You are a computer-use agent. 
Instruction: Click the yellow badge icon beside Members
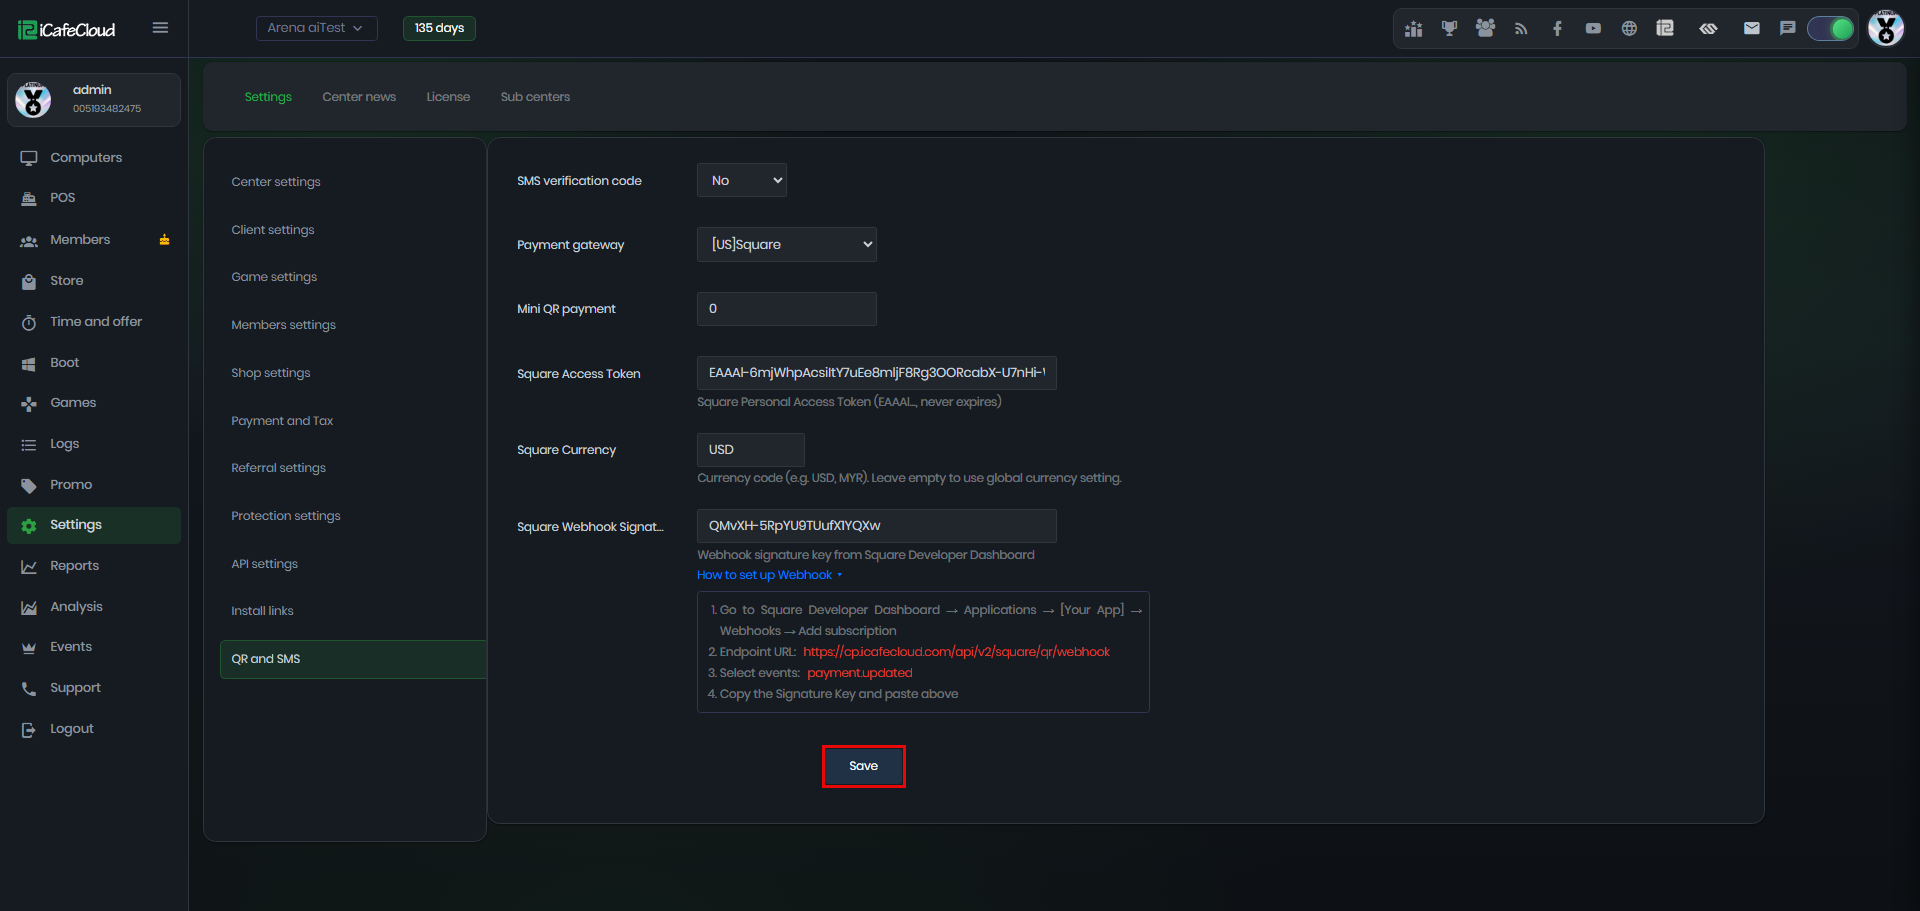coord(164,240)
